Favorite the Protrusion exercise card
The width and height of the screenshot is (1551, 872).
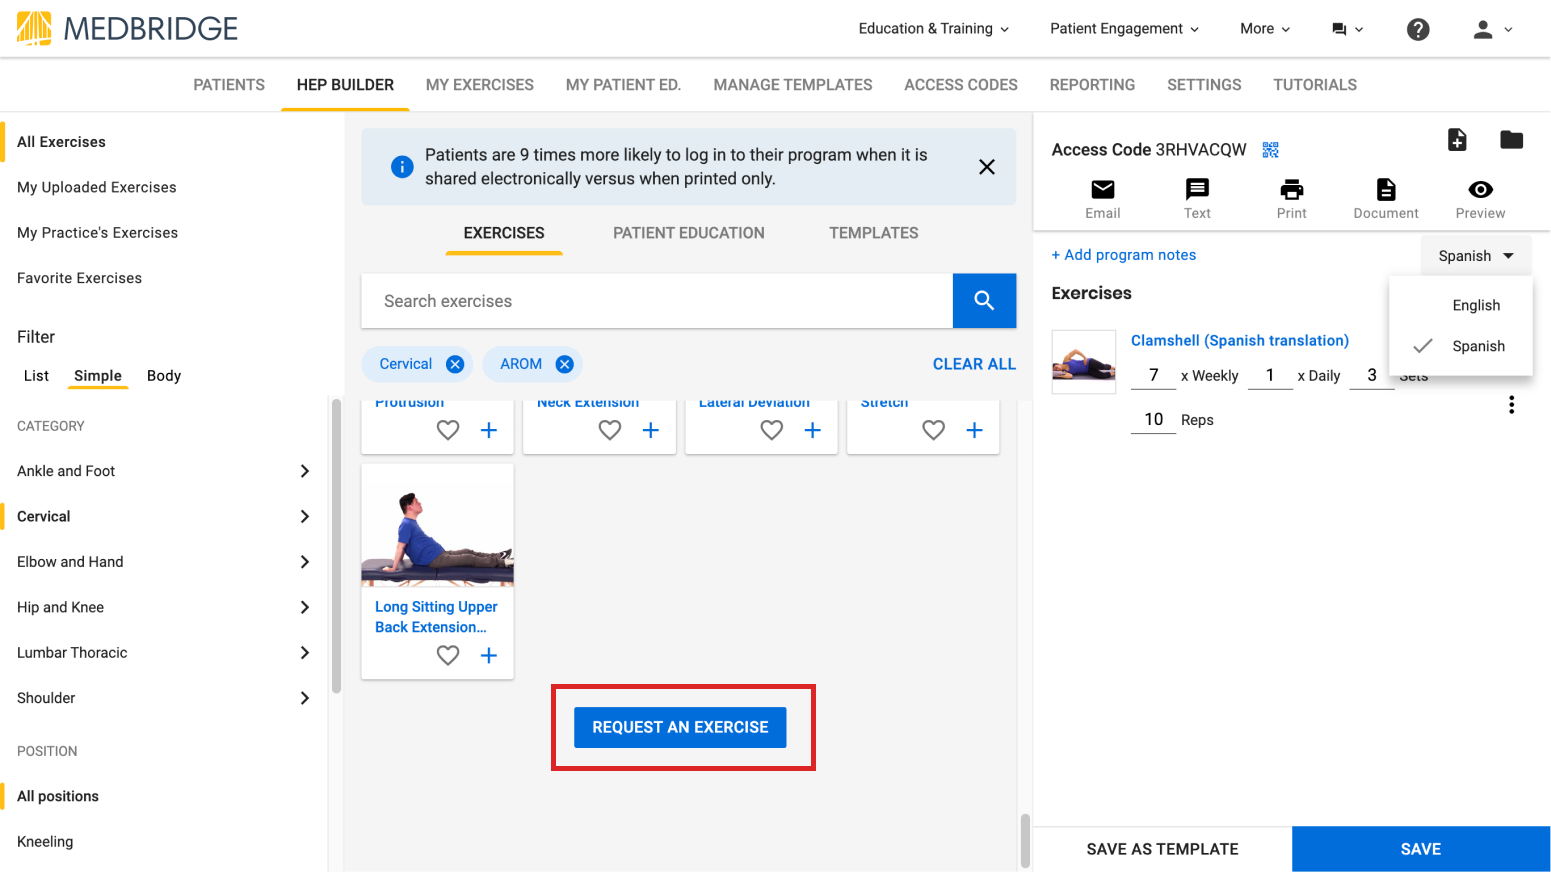(x=448, y=430)
